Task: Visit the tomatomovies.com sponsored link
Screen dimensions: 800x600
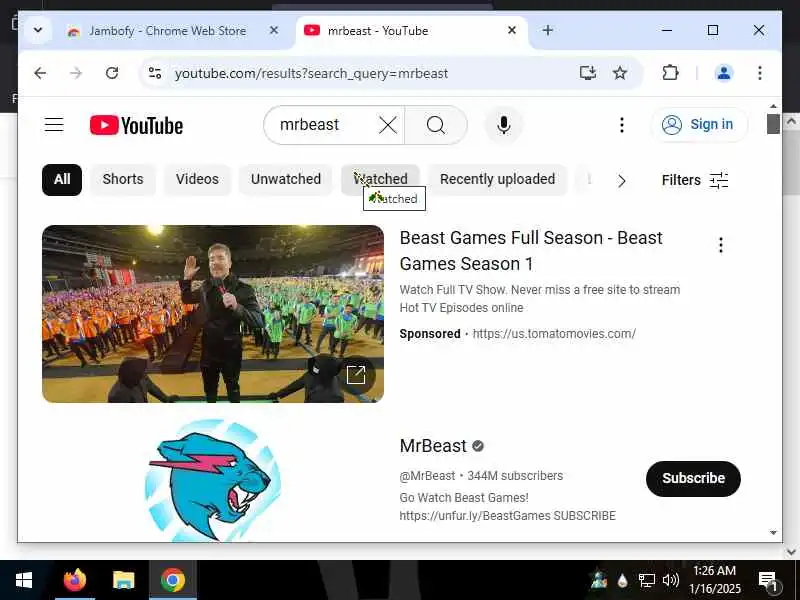Action: (554, 334)
